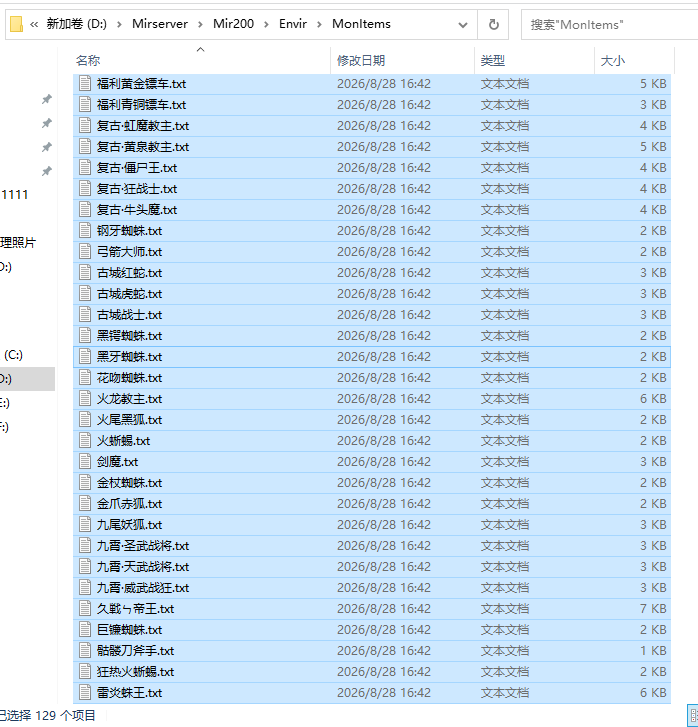
Task: Select file icon of 古城战士.txt
Action: click(85, 314)
